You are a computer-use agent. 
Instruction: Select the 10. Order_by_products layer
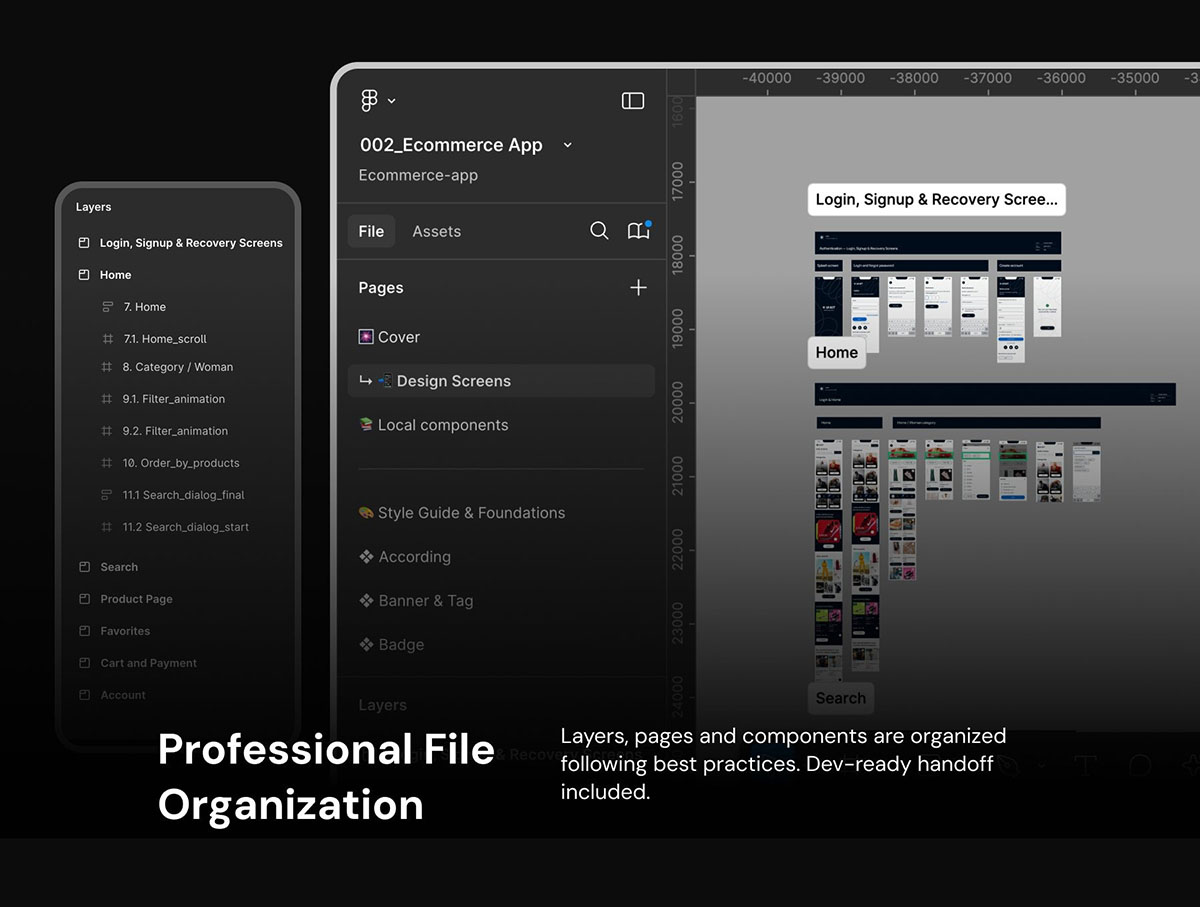pos(180,463)
